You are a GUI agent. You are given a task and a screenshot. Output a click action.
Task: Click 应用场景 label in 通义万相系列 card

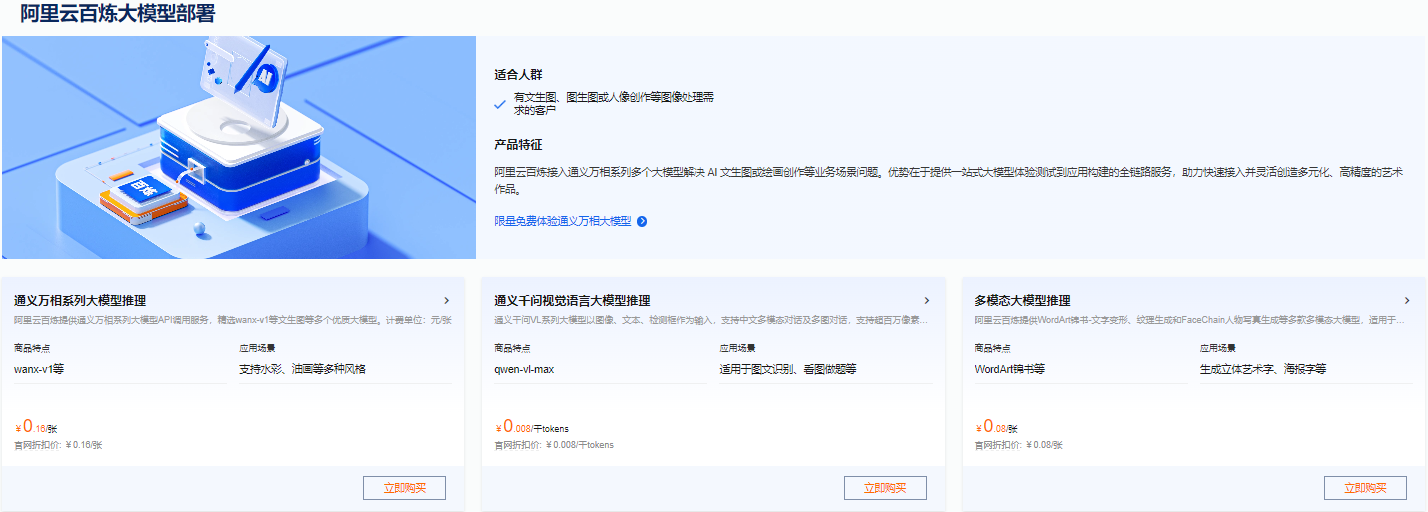point(257,348)
